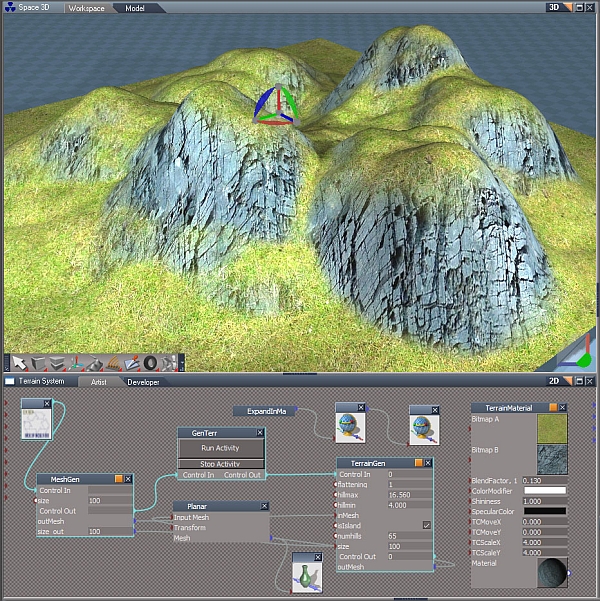Edit the MeshGen size_out value 100
The image size is (600, 601).
tap(110, 532)
